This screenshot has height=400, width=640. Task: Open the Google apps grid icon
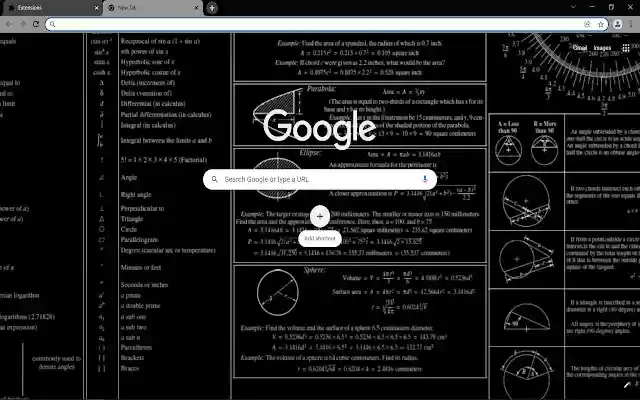coord(625,48)
